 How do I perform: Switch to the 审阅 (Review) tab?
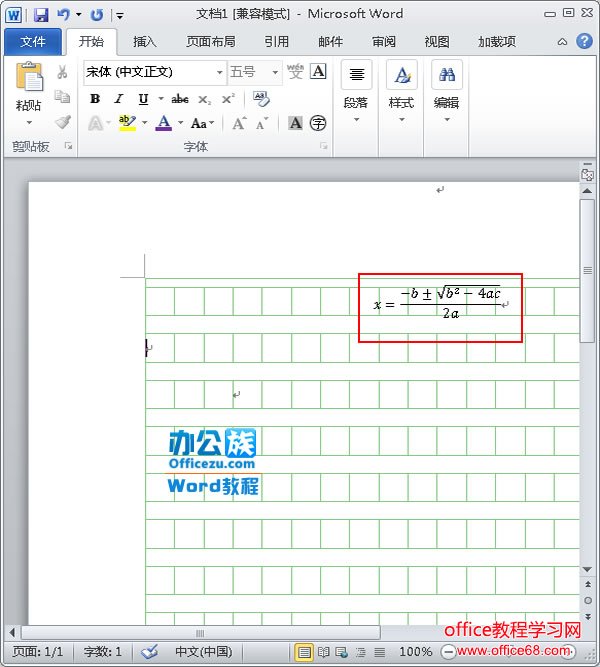tap(384, 42)
